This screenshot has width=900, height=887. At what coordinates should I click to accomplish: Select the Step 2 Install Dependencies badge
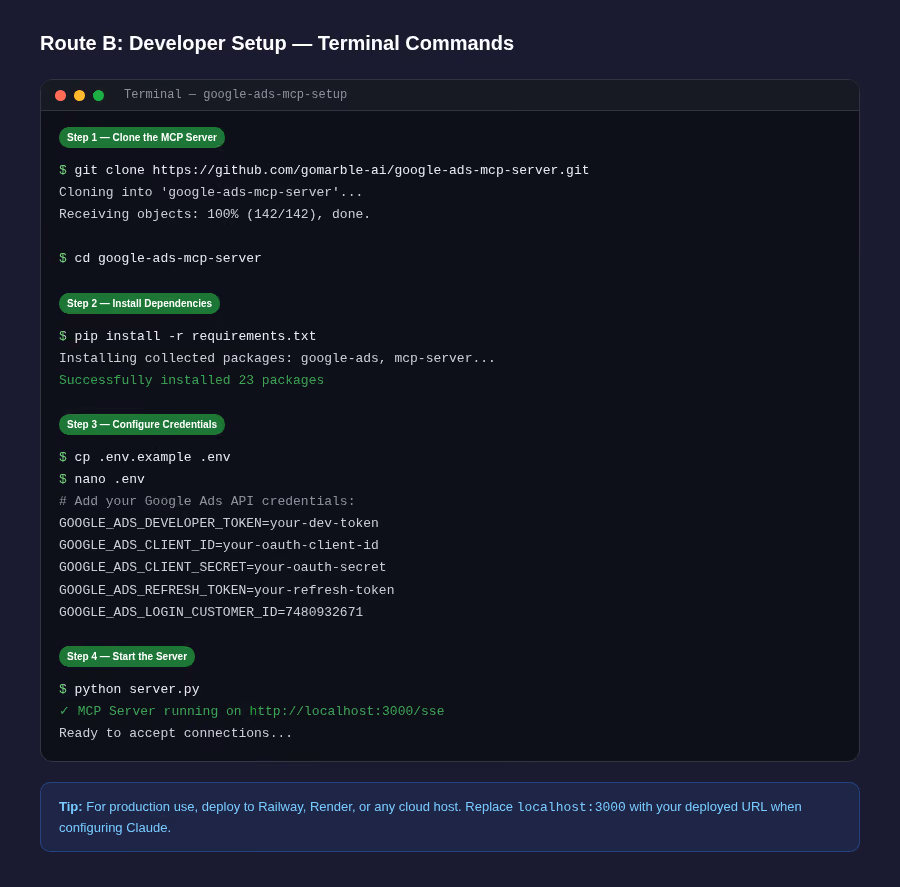139,303
